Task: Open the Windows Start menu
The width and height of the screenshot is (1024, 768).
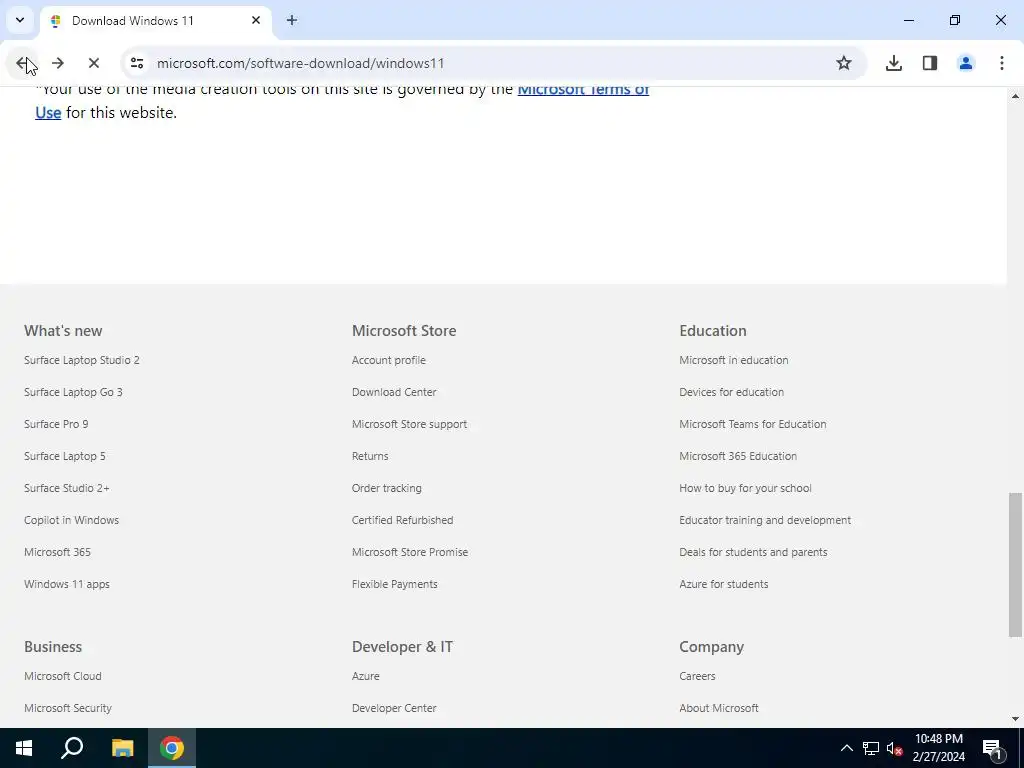Action: pos(24,748)
